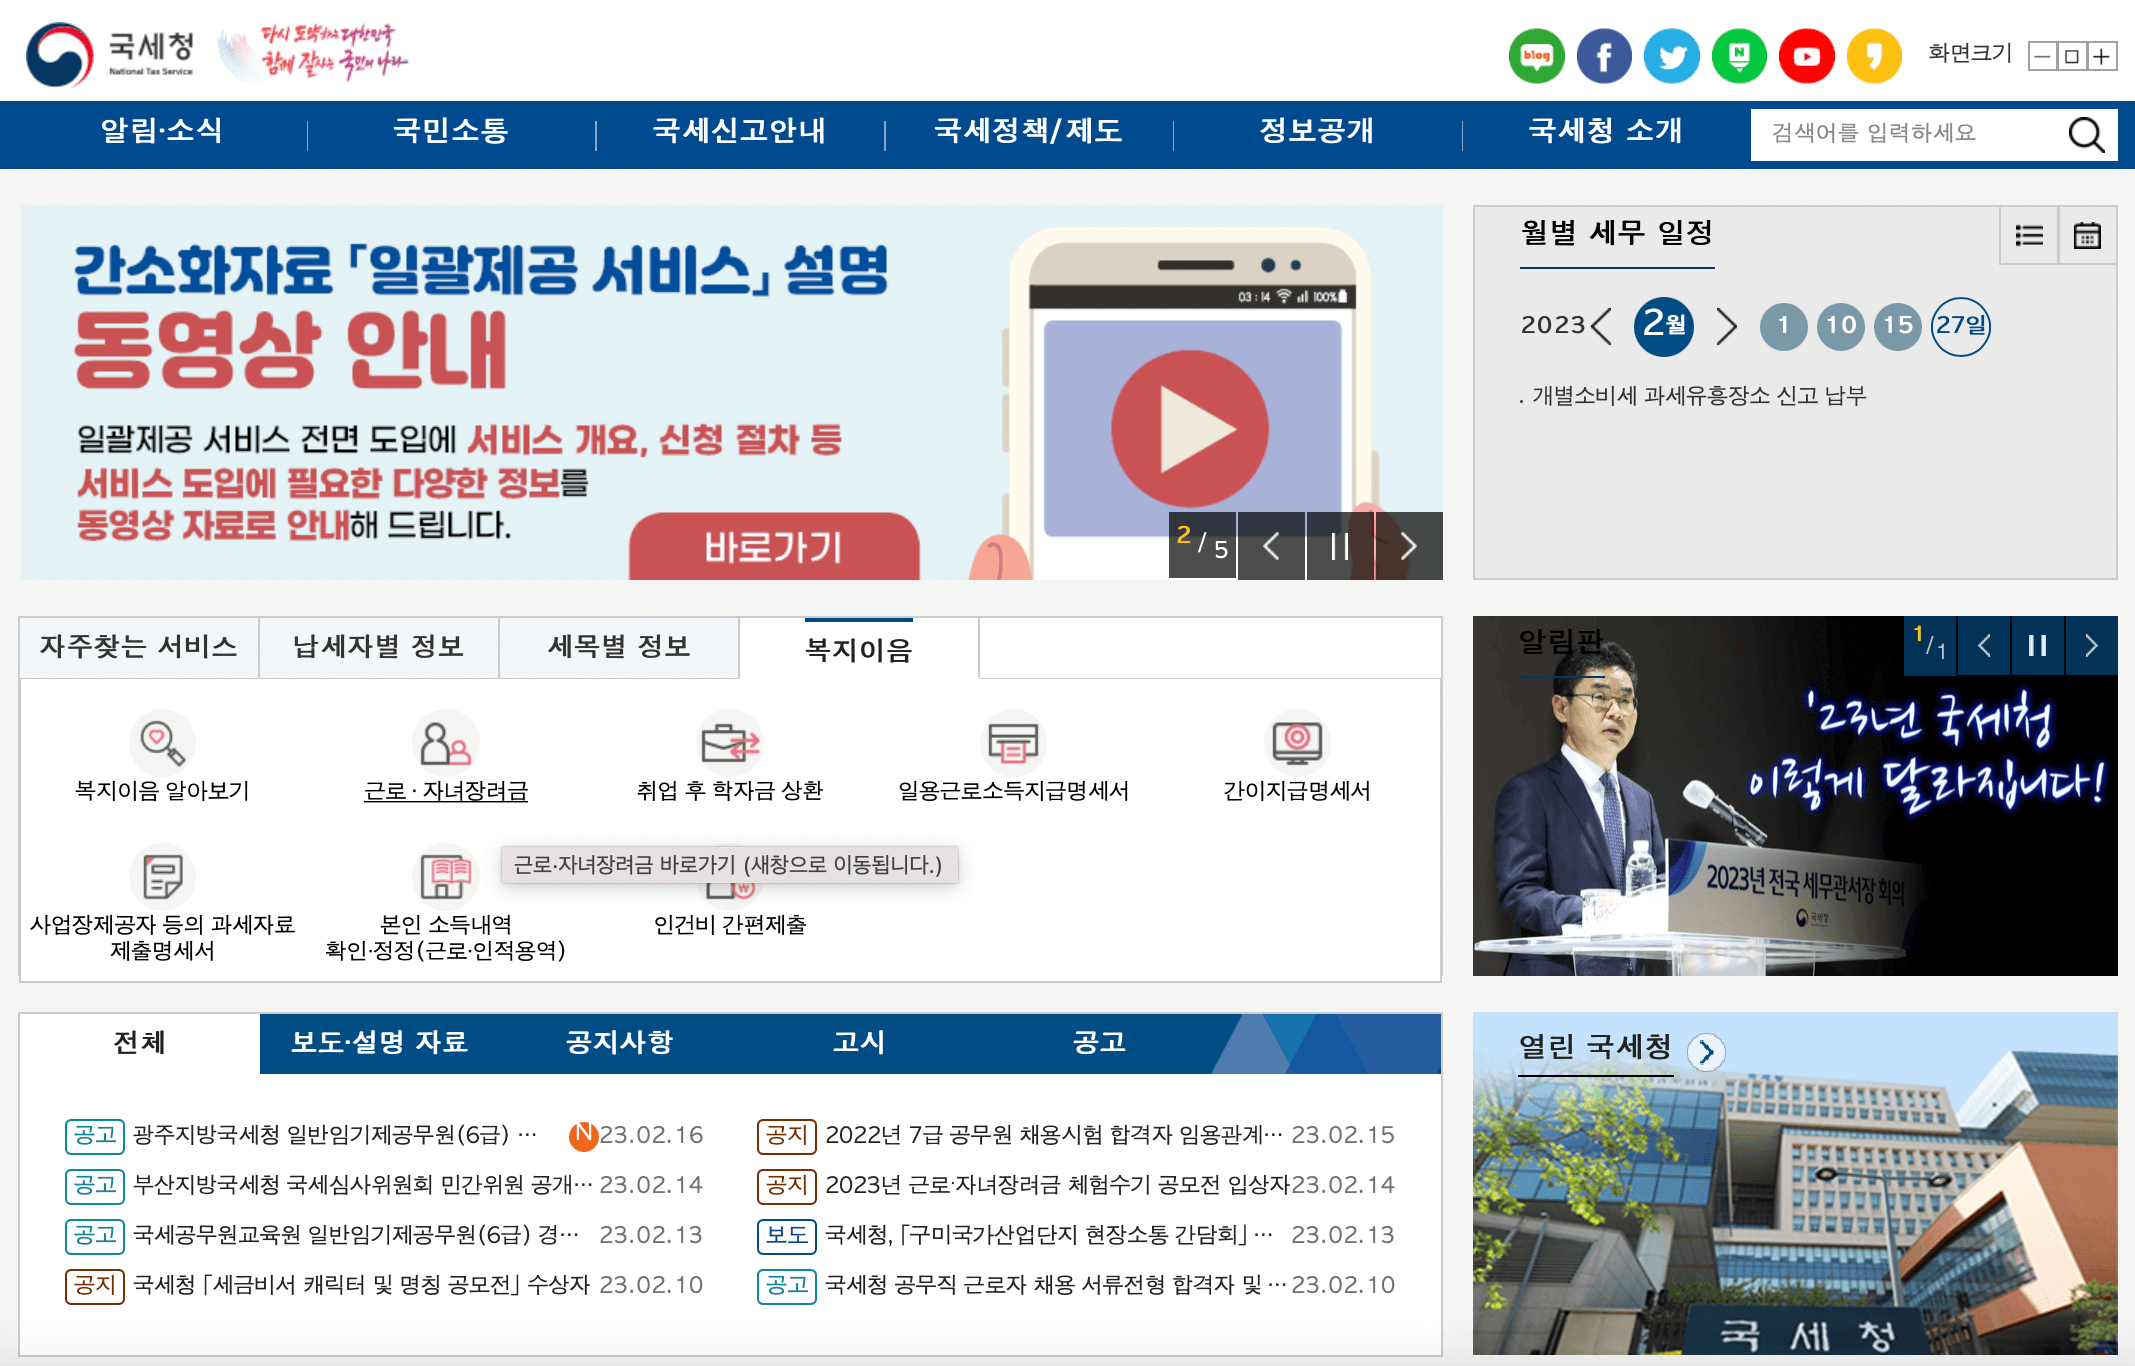Go to the previous banner slide
Image resolution: width=2135 pixels, height=1366 pixels.
[x=1272, y=547]
